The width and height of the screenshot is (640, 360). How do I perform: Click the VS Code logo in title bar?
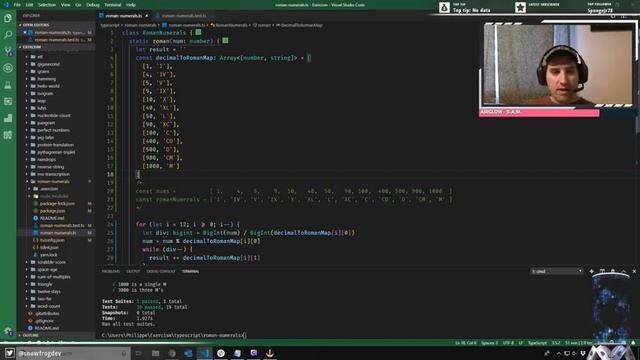pos(6,5)
